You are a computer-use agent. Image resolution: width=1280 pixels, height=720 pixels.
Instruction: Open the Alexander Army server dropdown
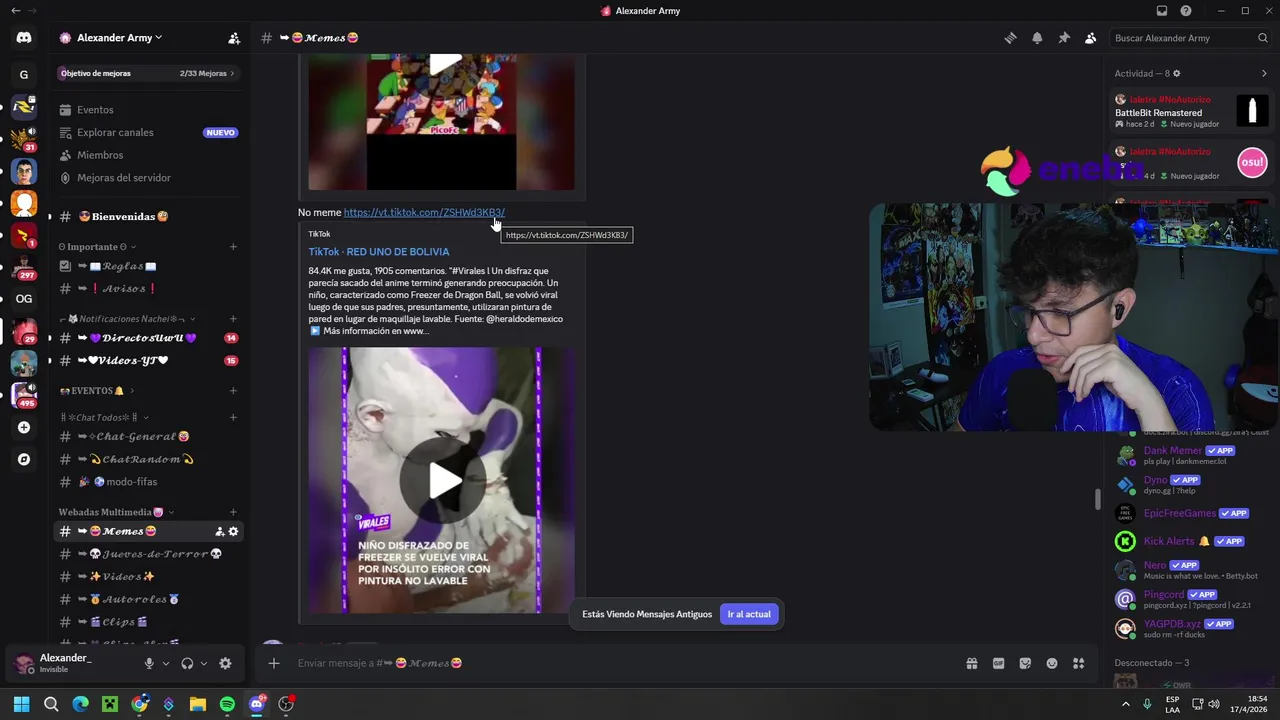111,38
